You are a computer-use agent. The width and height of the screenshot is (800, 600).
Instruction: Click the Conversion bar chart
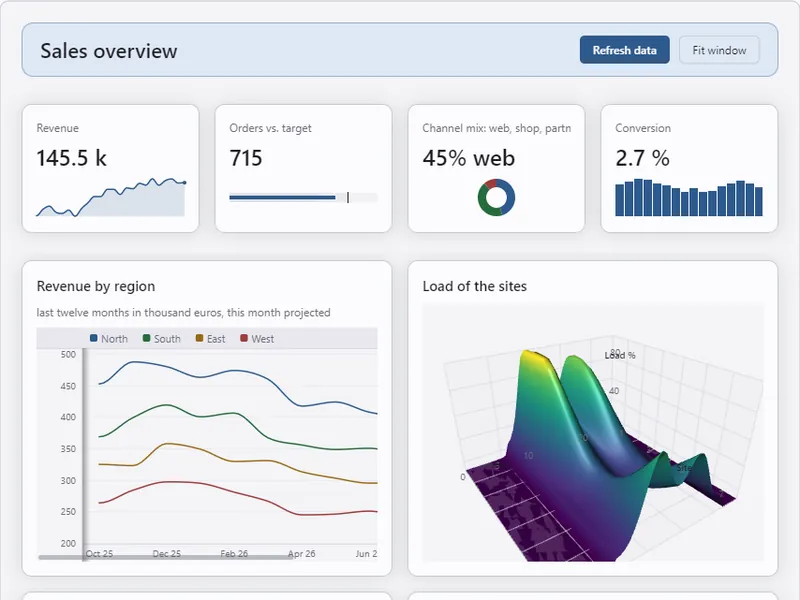pos(689,197)
